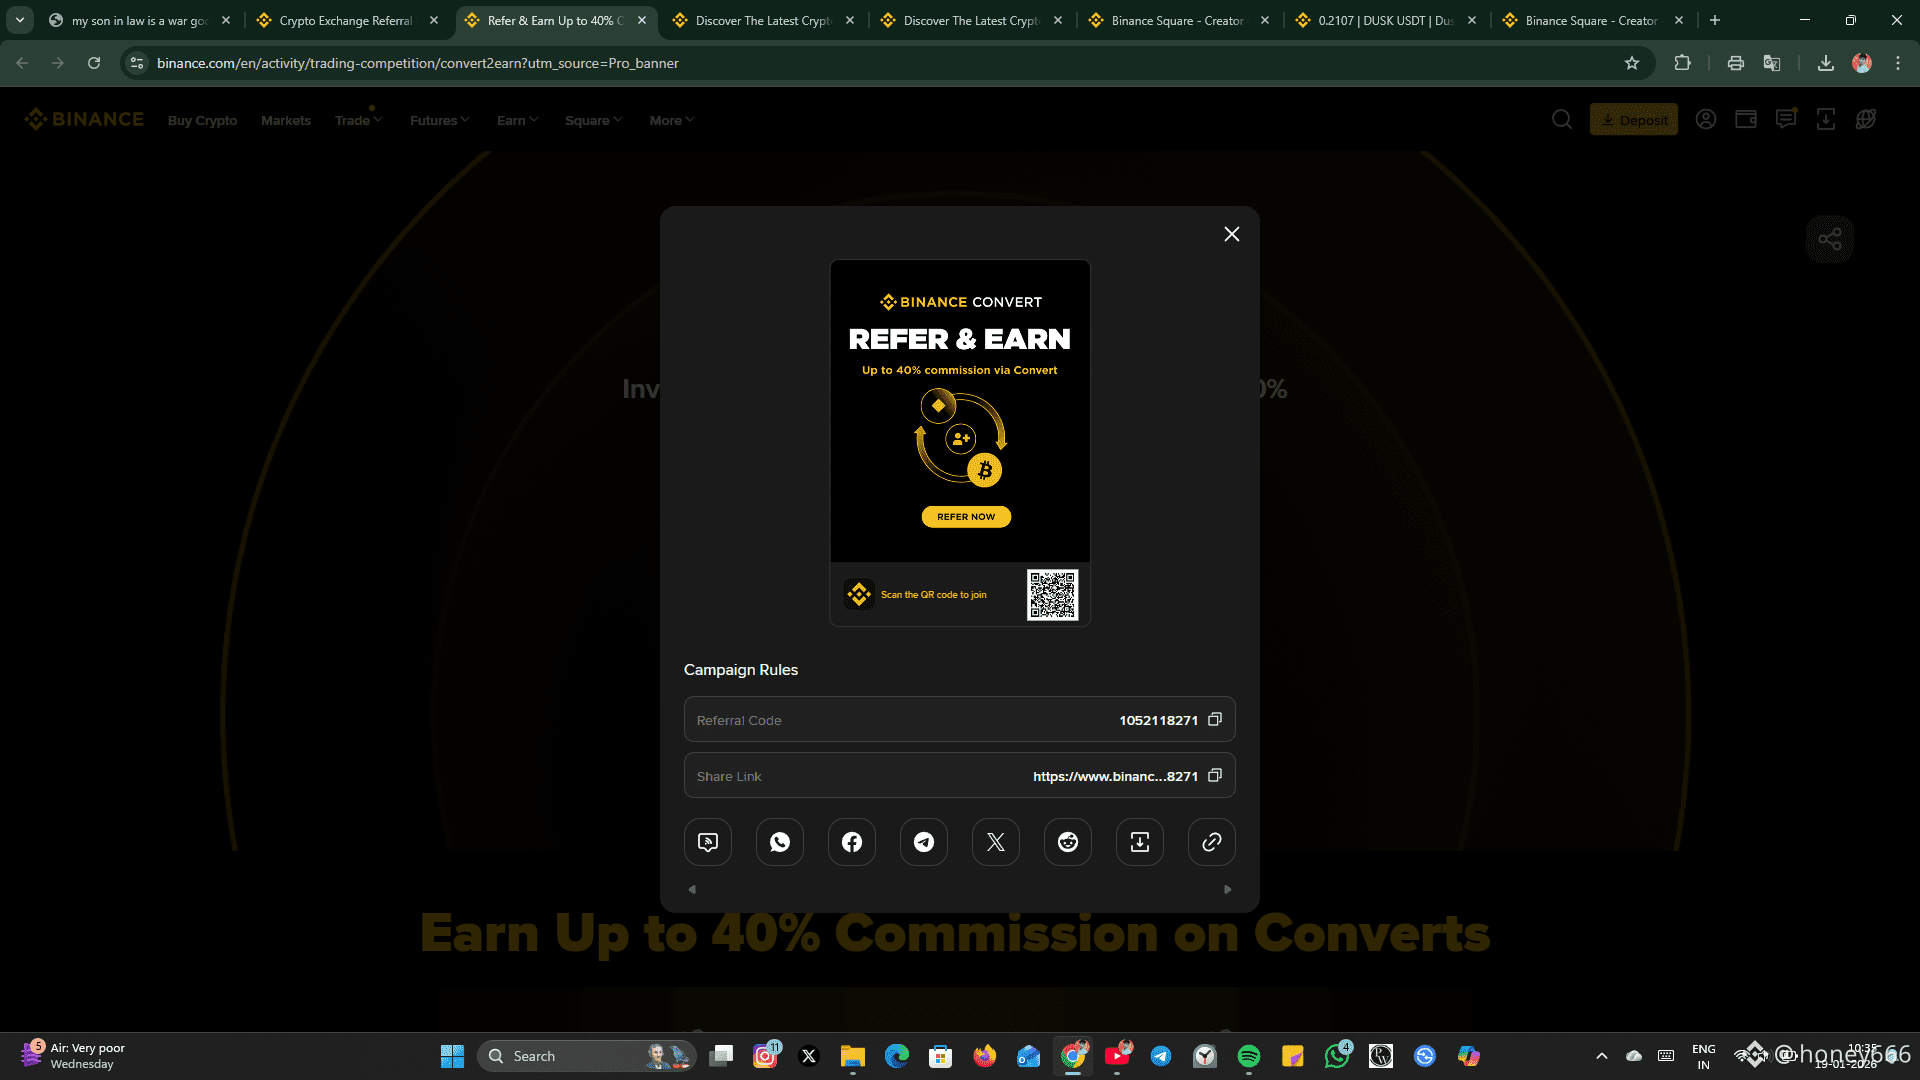This screenshot has width=1920, height=1080.
Task: Close the Refer & Earn share dialog
Action: [1232, 234]
